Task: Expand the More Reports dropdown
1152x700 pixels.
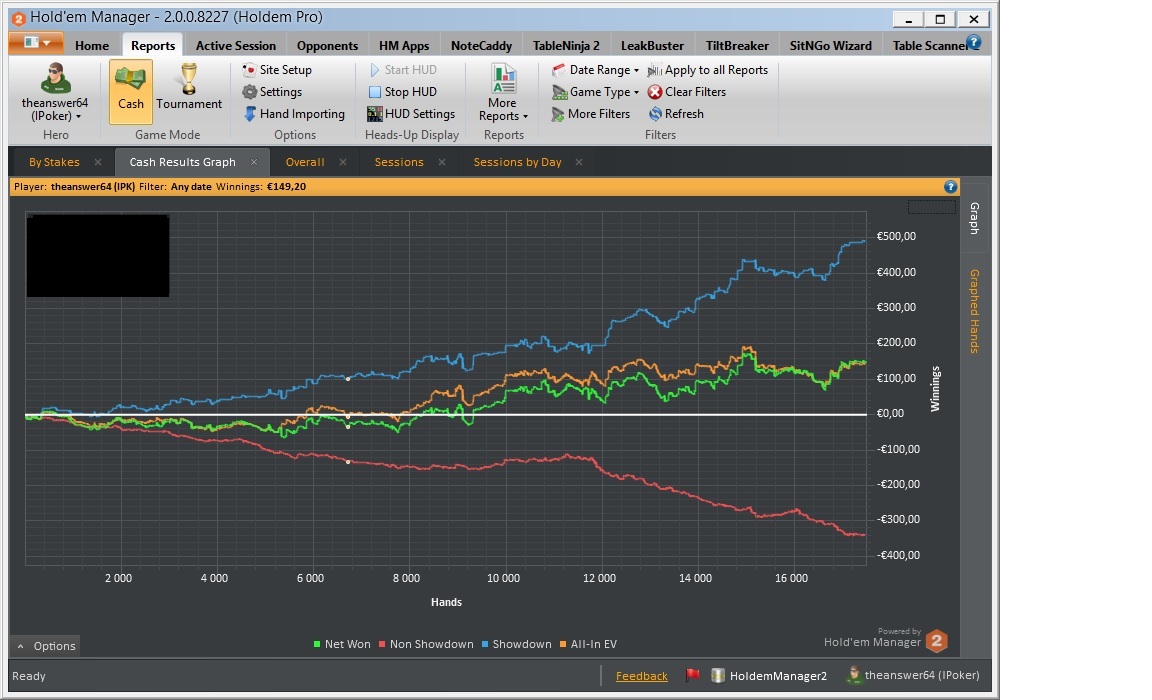Action: [x=503, y=93]
